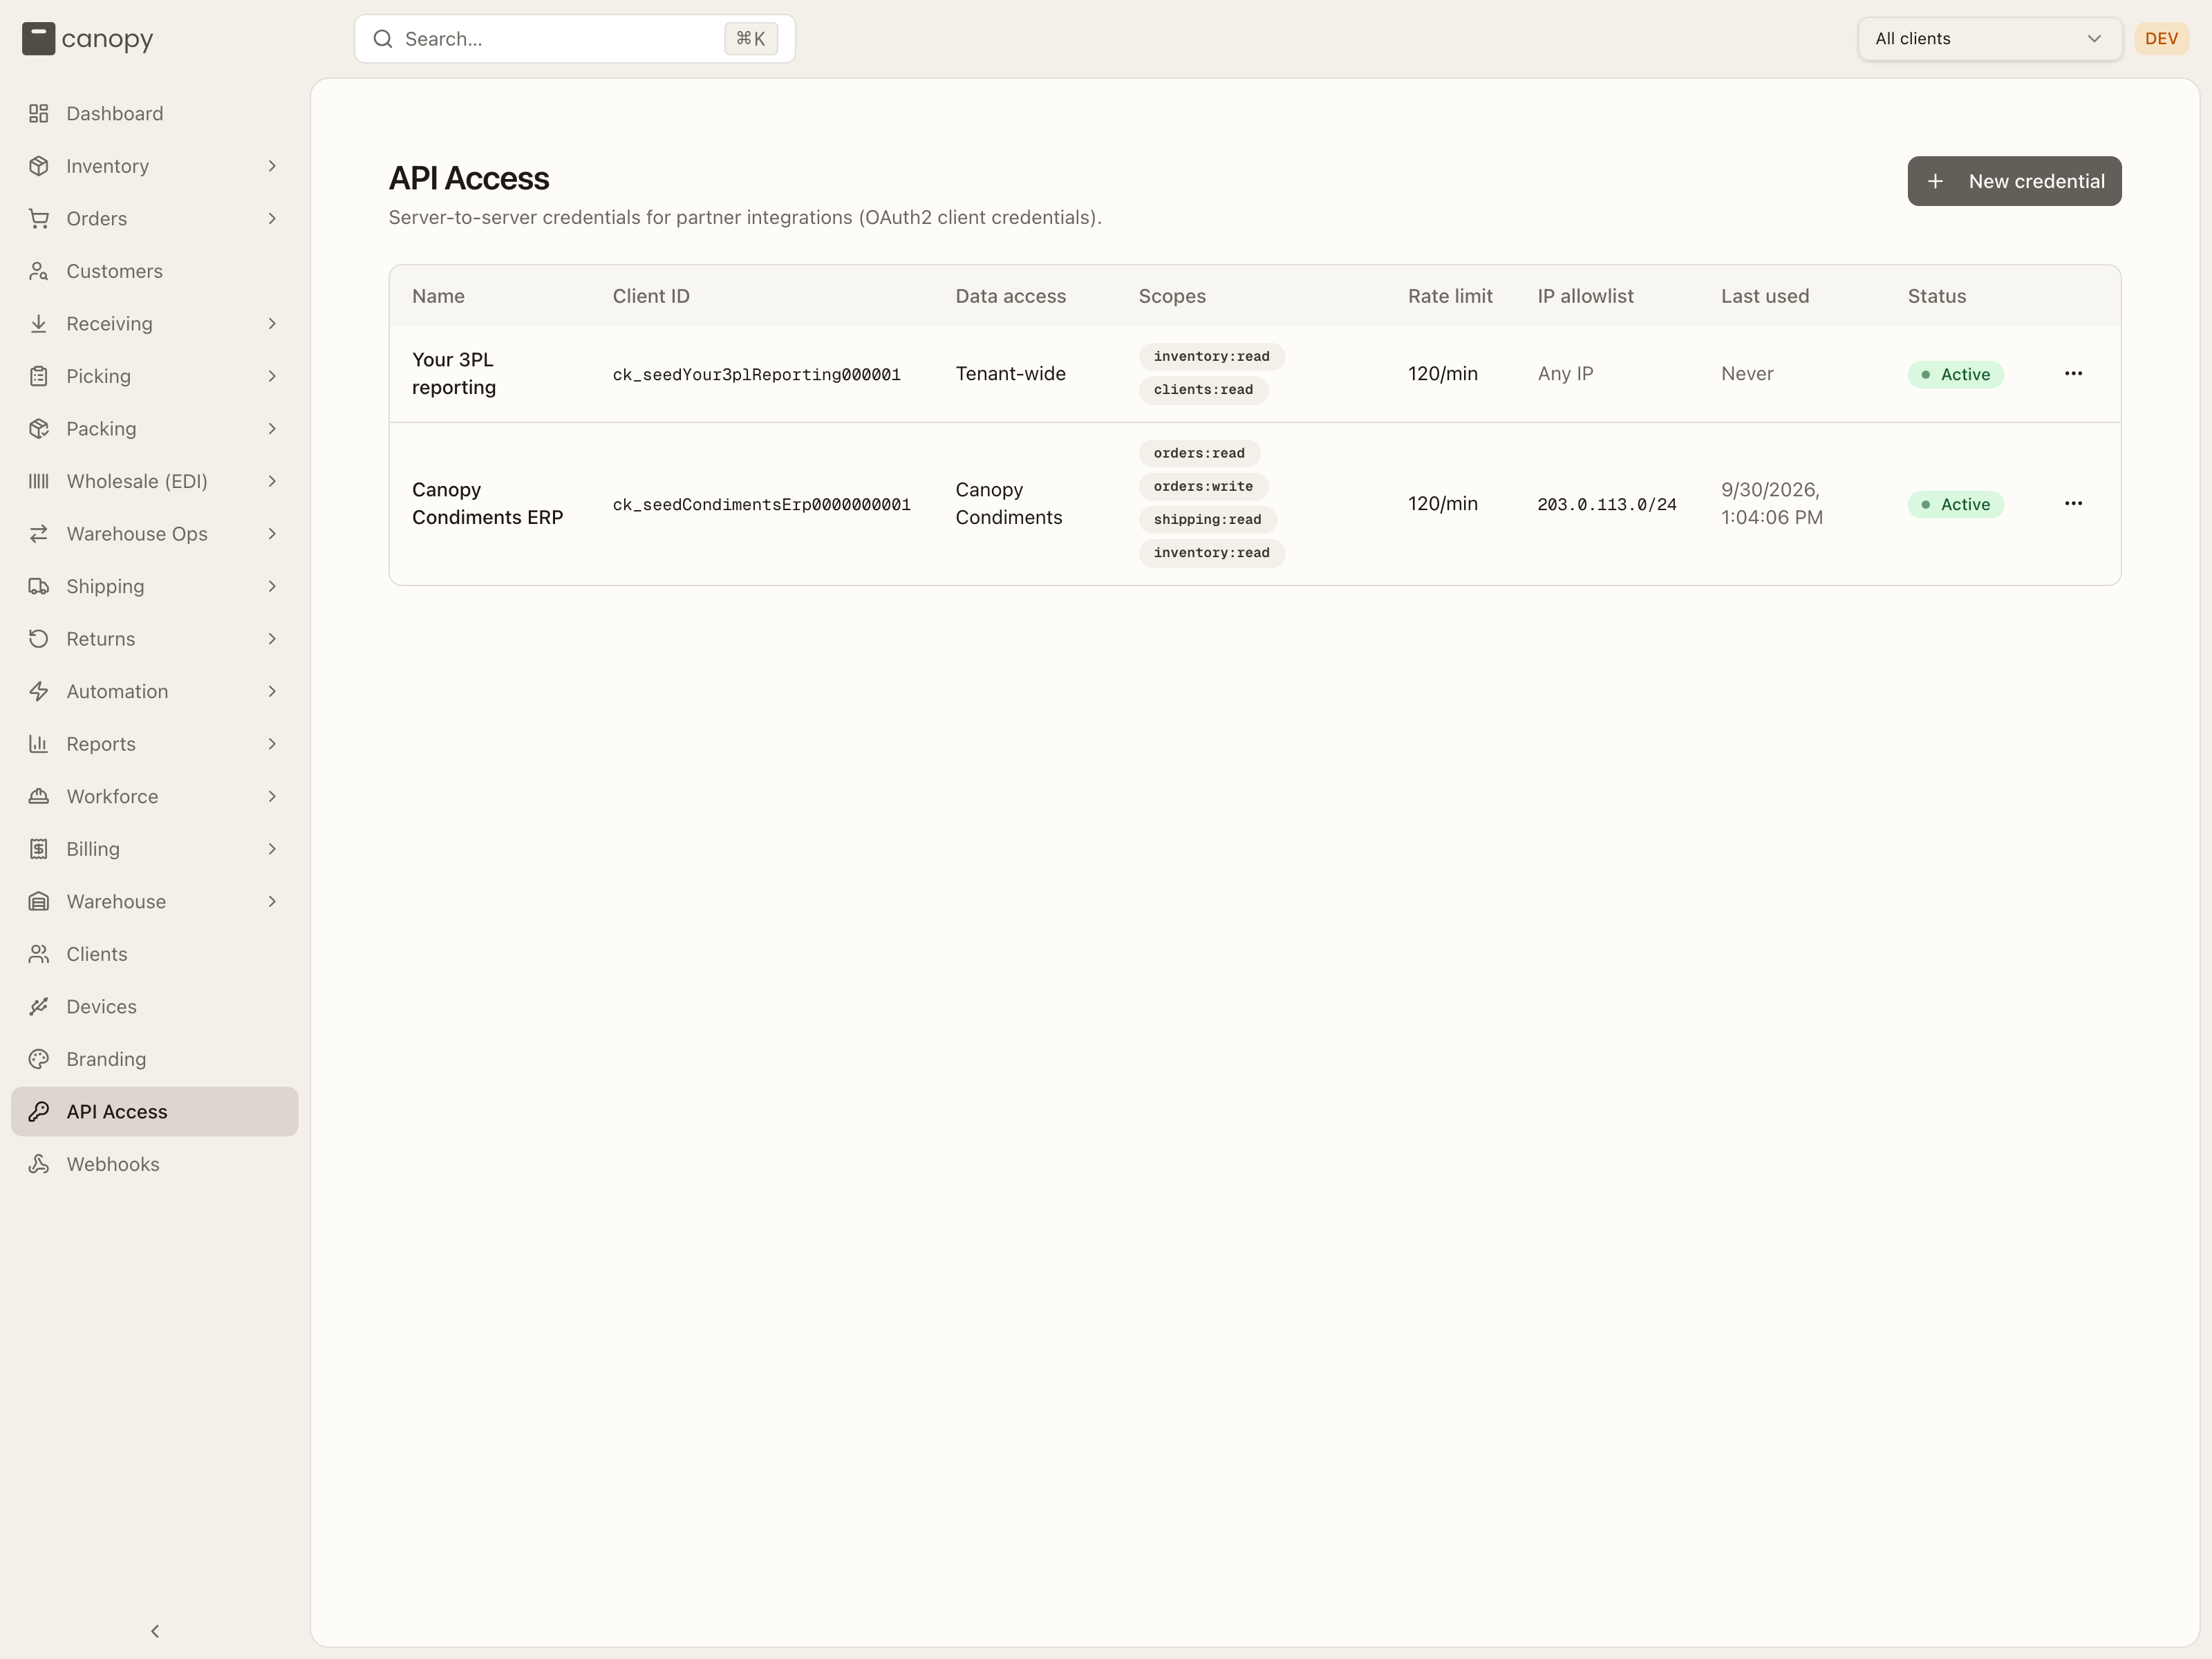The height and width of the screenshot is (1659, 2212).
Task: Click the 203.0.113.0/24 IP allowlist value
Action: 1607,505
